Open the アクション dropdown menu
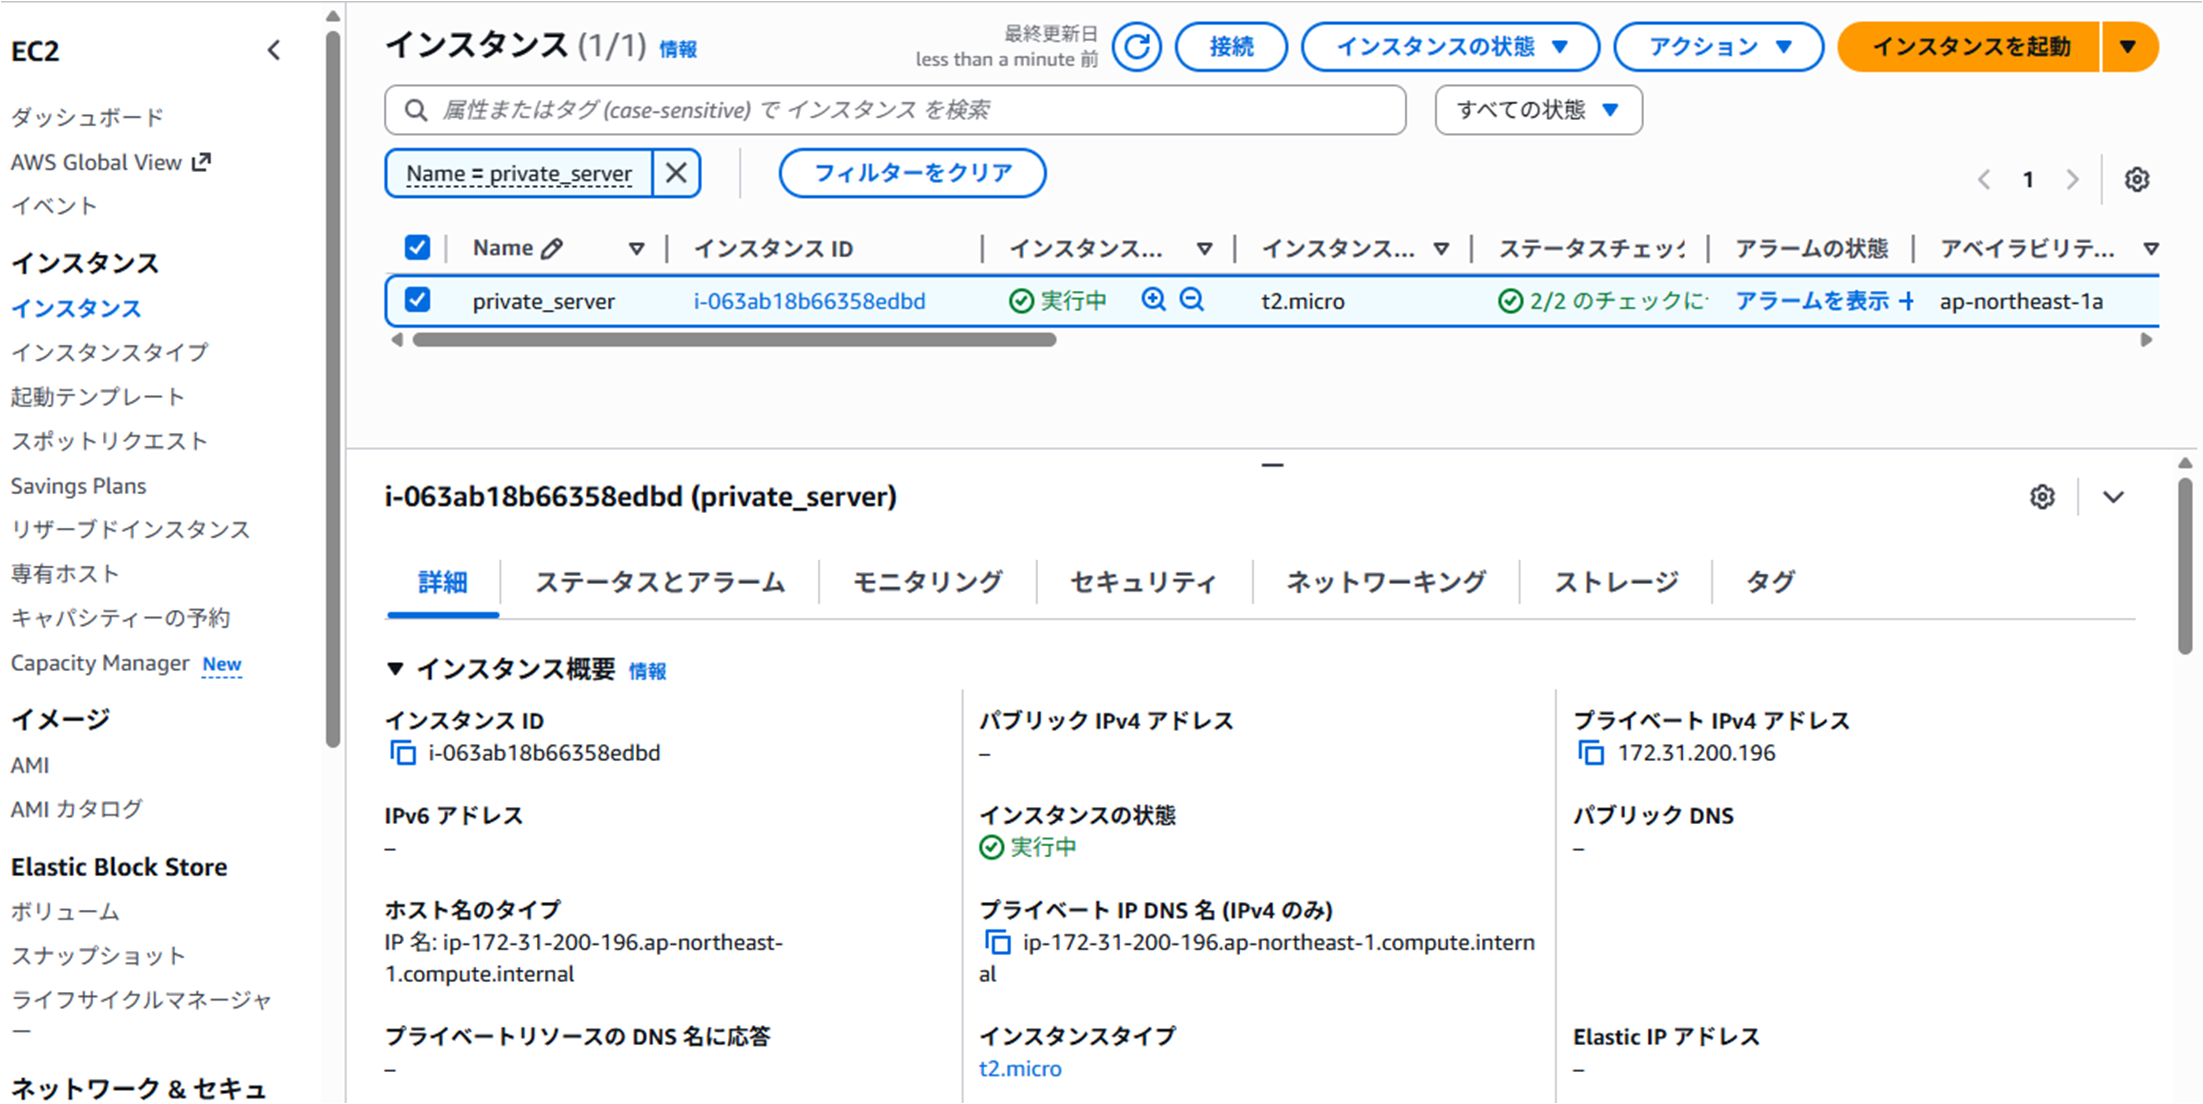The image size is (2203, 1104). [x=1718, y=47]
